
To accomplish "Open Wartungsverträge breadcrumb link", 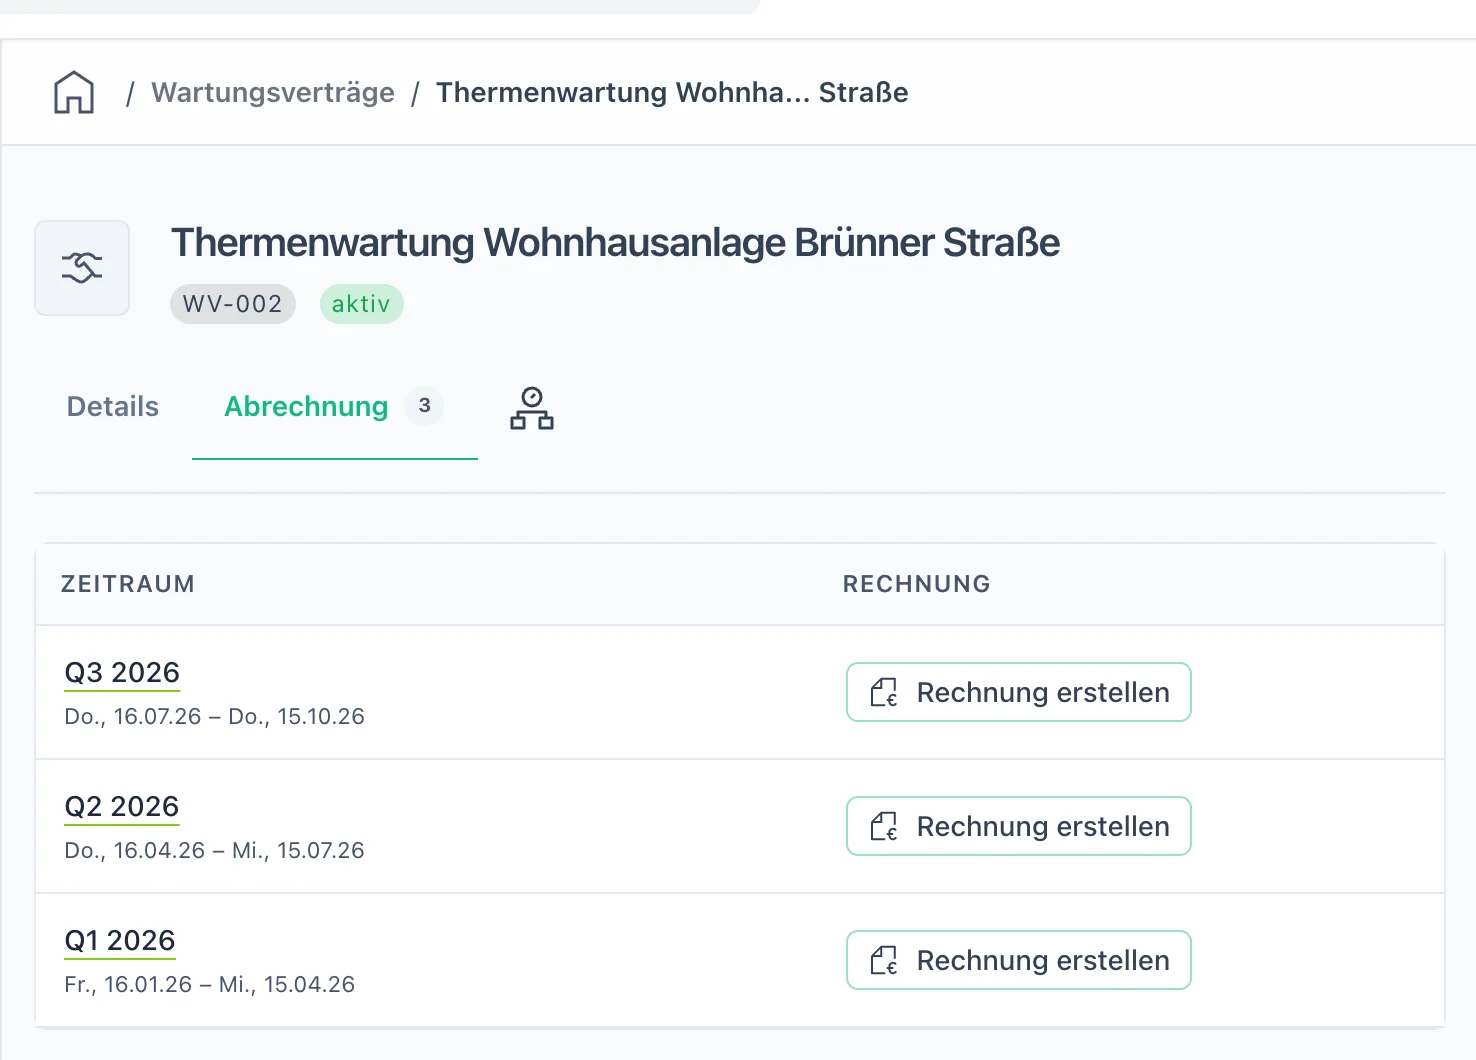I will point(273,93).
